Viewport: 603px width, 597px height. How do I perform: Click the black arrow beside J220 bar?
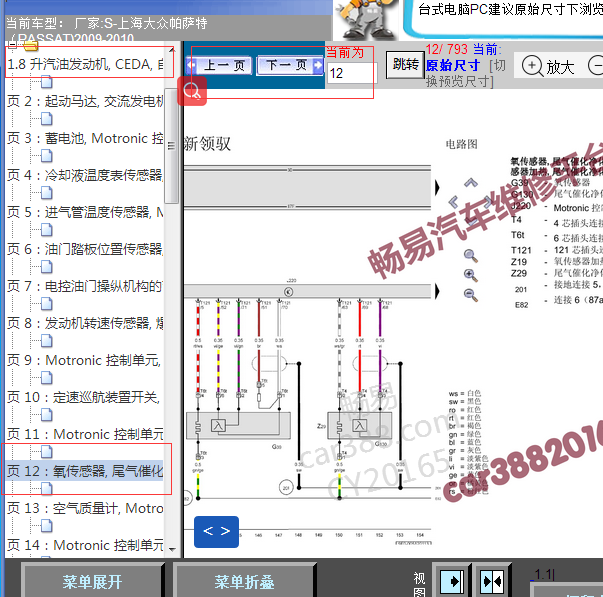click(437, 291)
